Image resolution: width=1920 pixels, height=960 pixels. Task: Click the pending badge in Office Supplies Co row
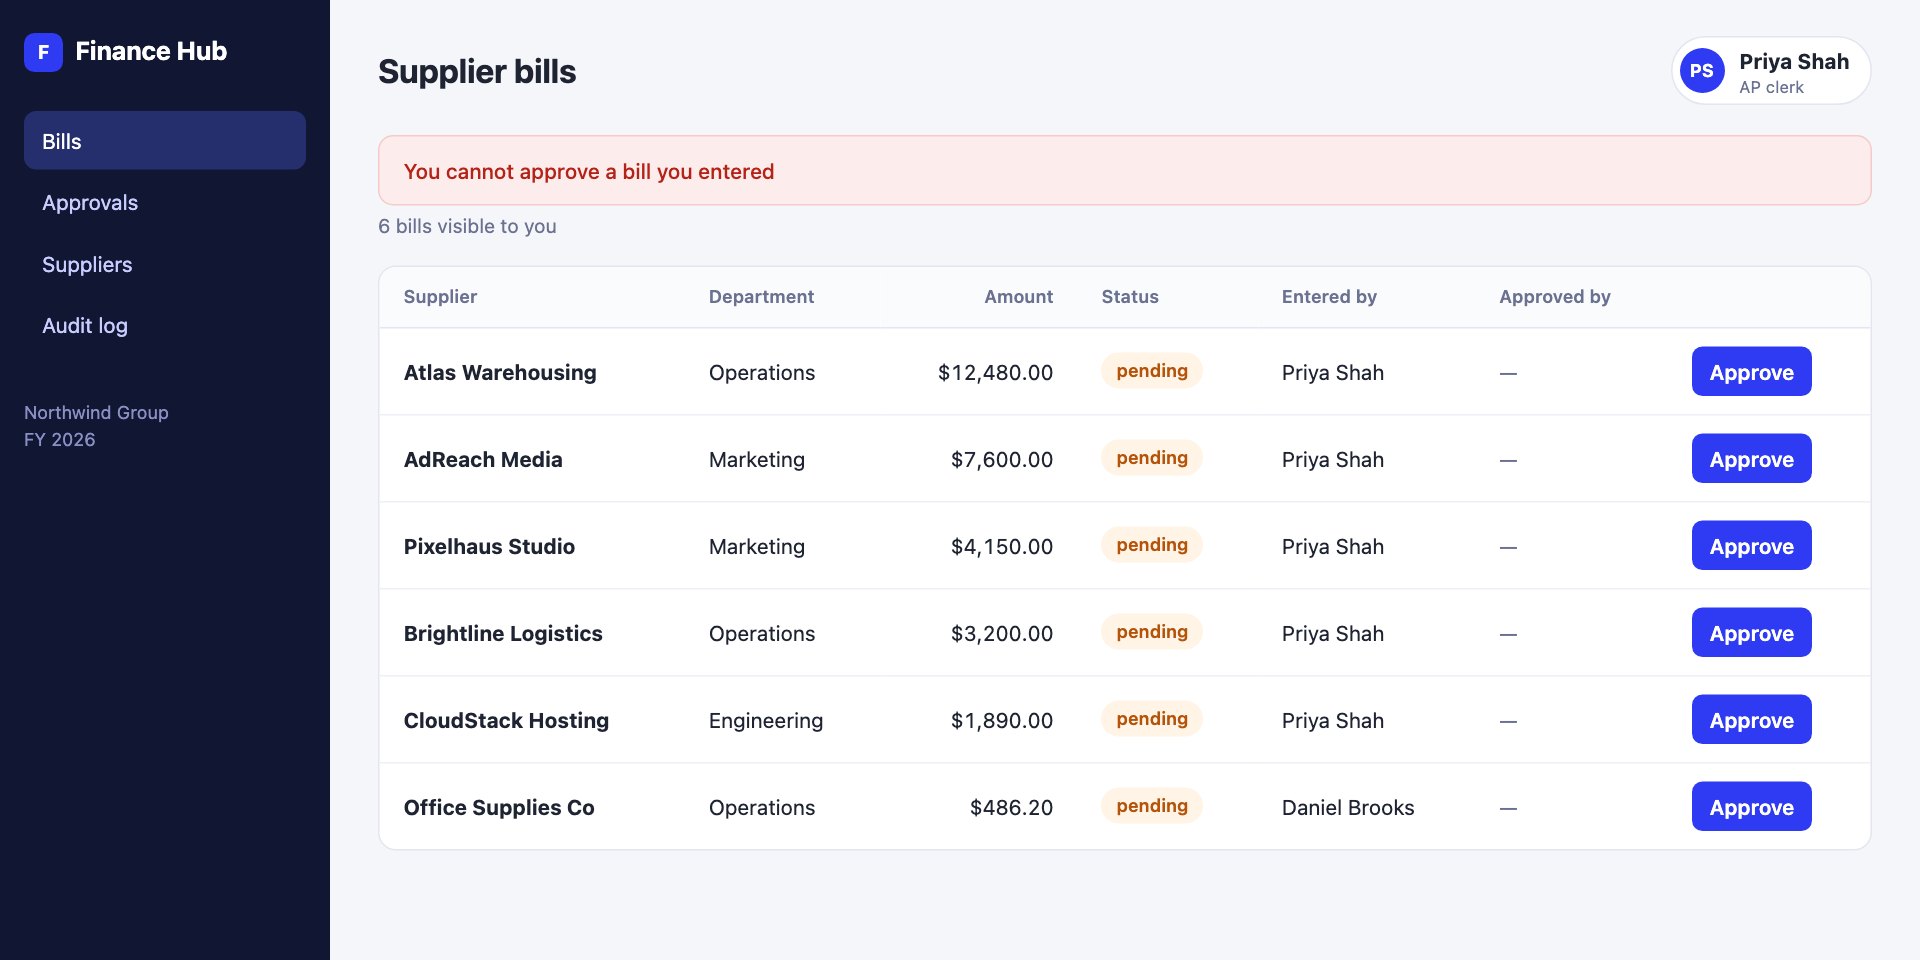coord(1152,806)
